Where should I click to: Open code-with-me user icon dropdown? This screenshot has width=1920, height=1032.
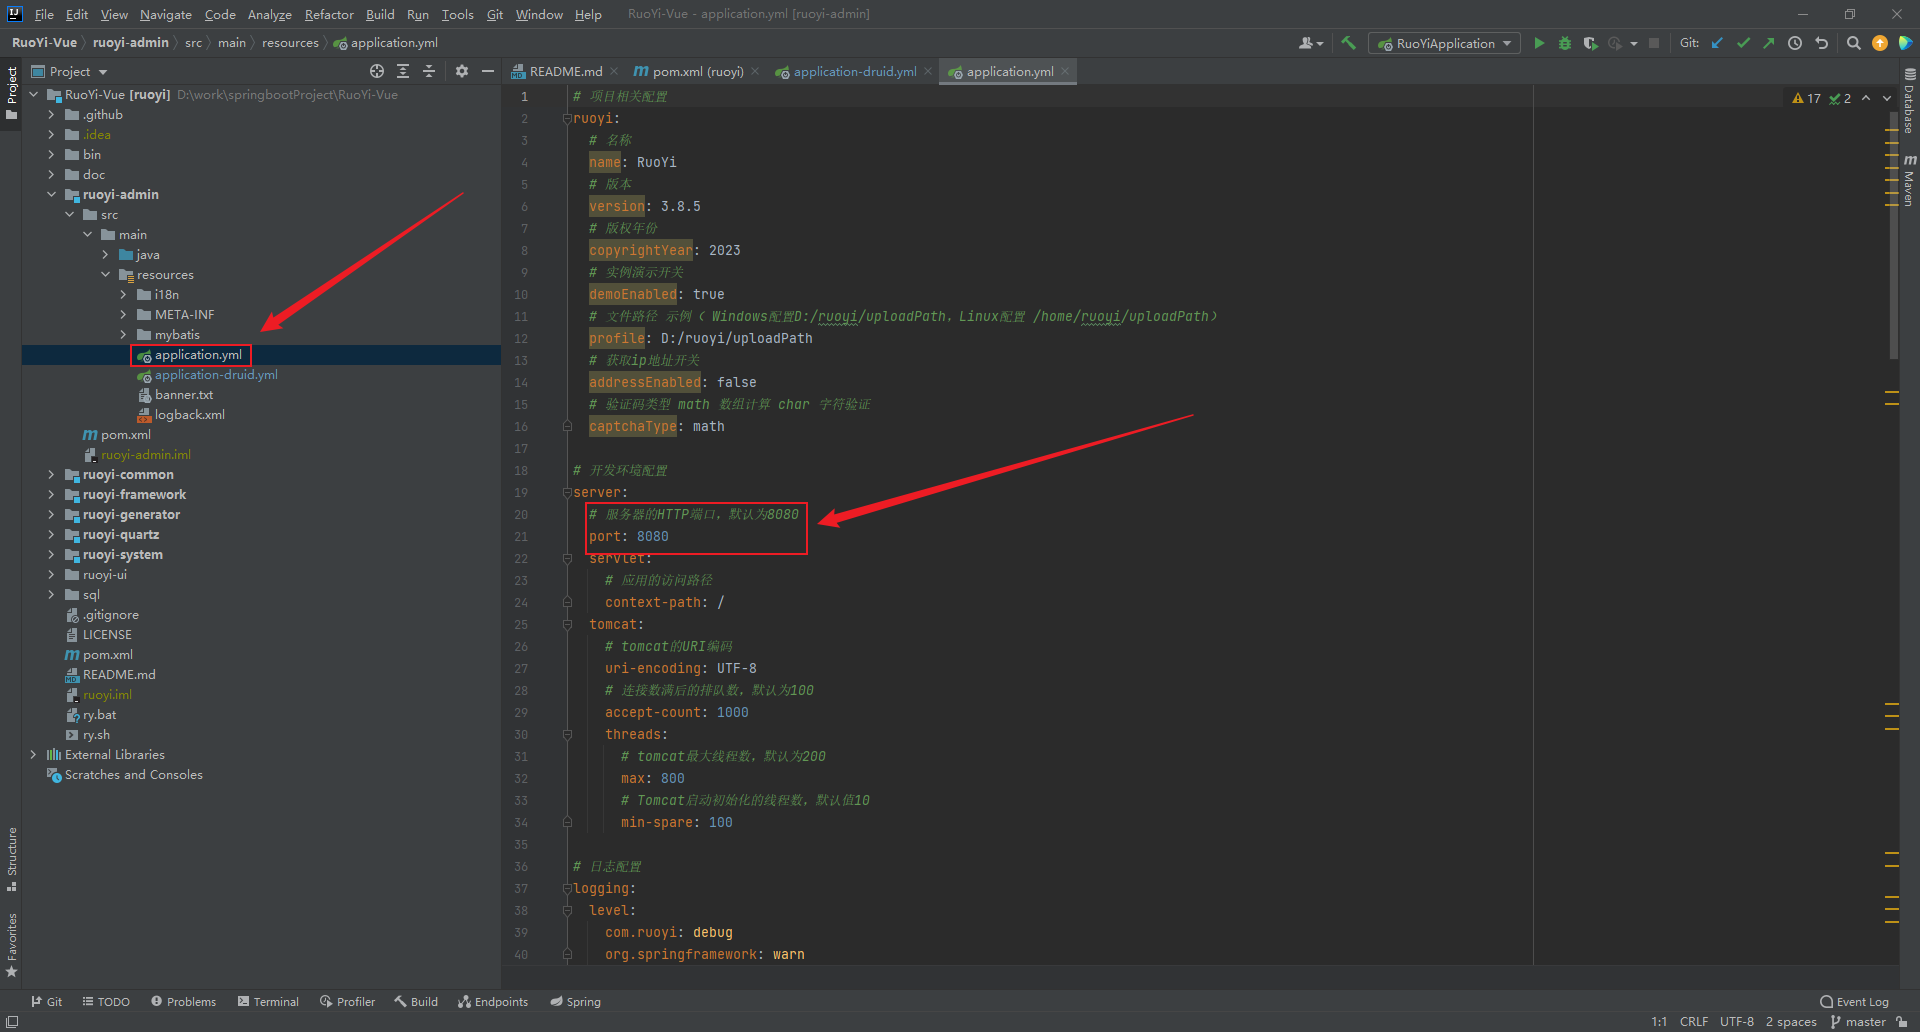tap(1310, 43)
